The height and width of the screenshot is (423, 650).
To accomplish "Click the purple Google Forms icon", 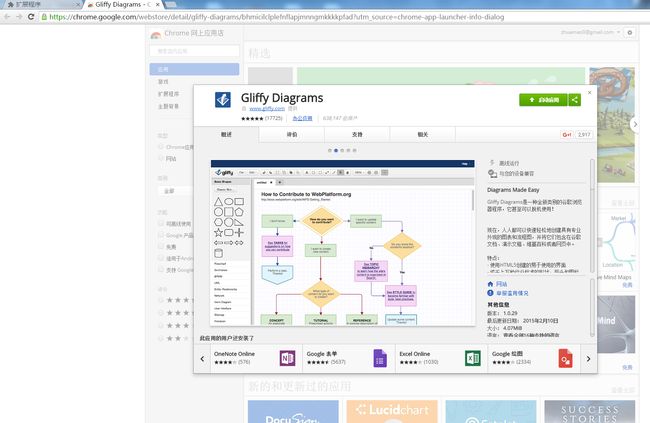I will pos(380,358).
